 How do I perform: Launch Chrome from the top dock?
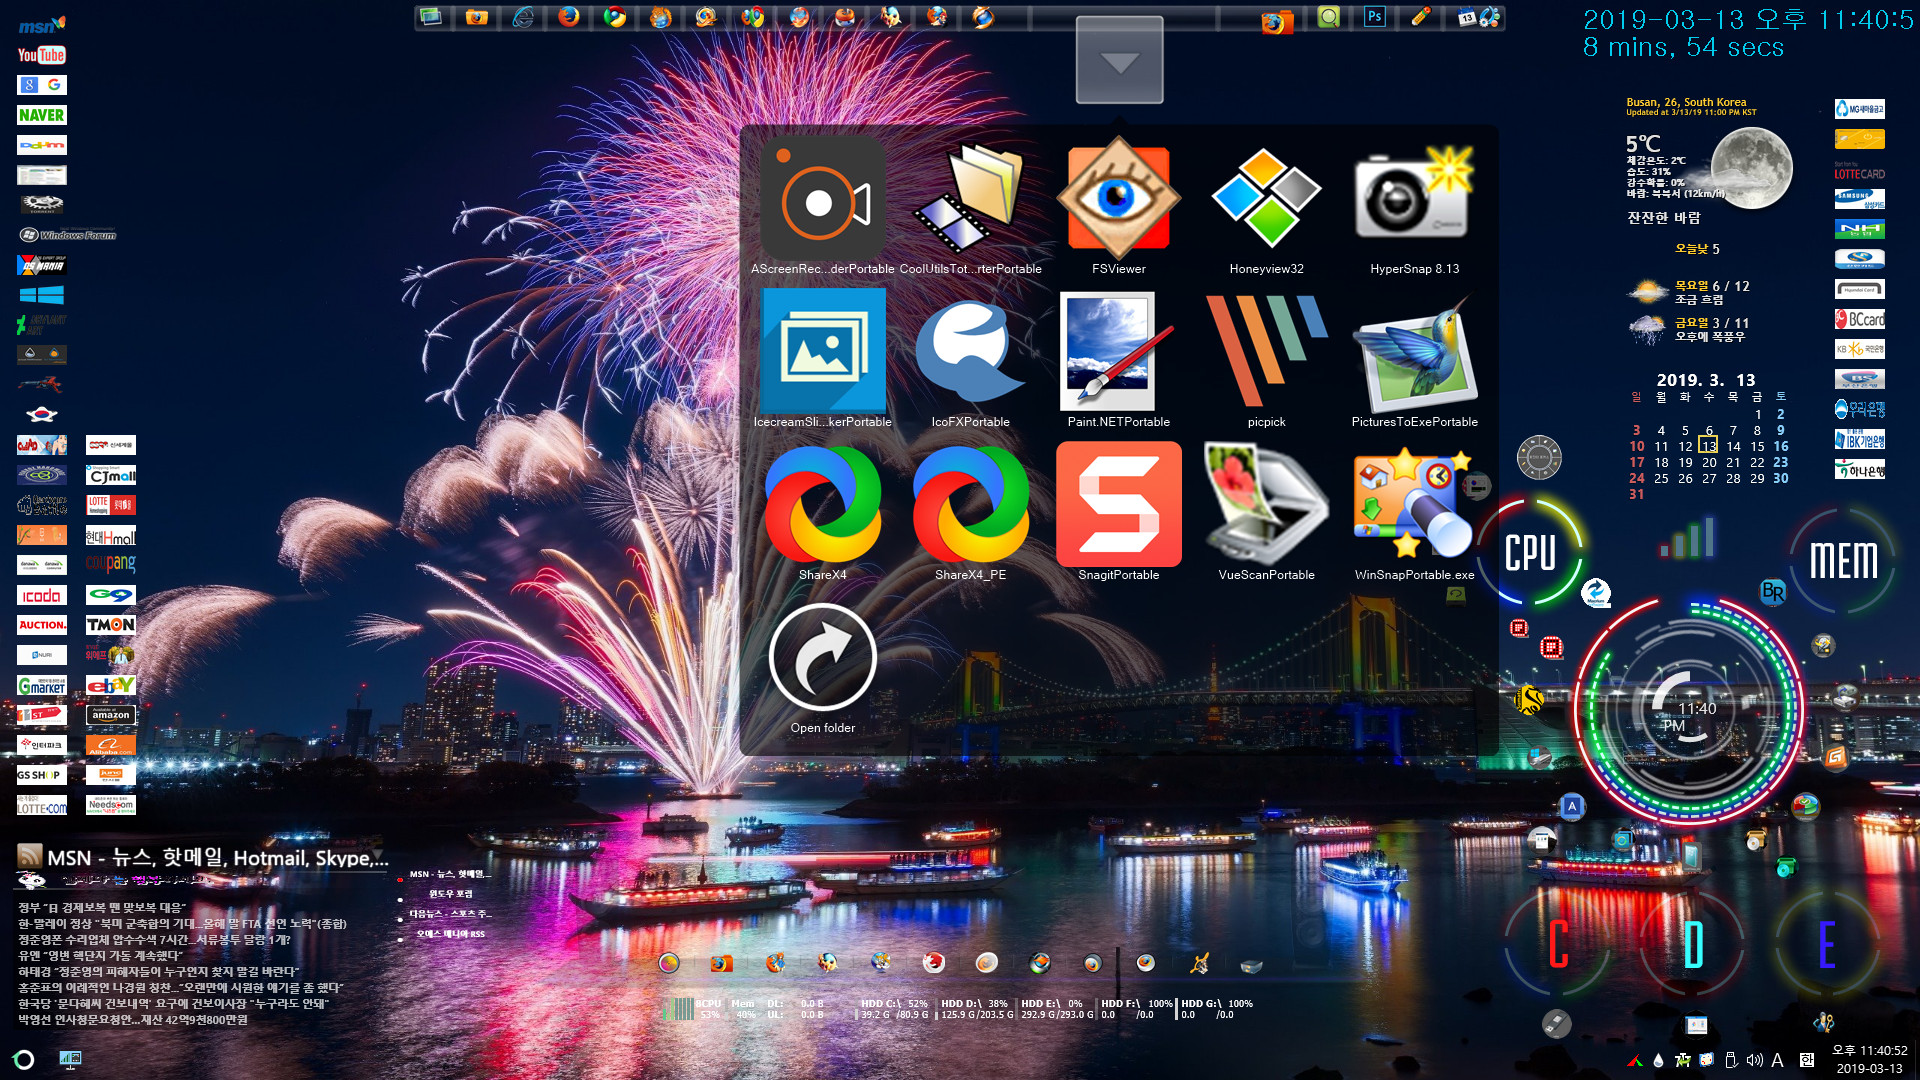click(615, 17)
